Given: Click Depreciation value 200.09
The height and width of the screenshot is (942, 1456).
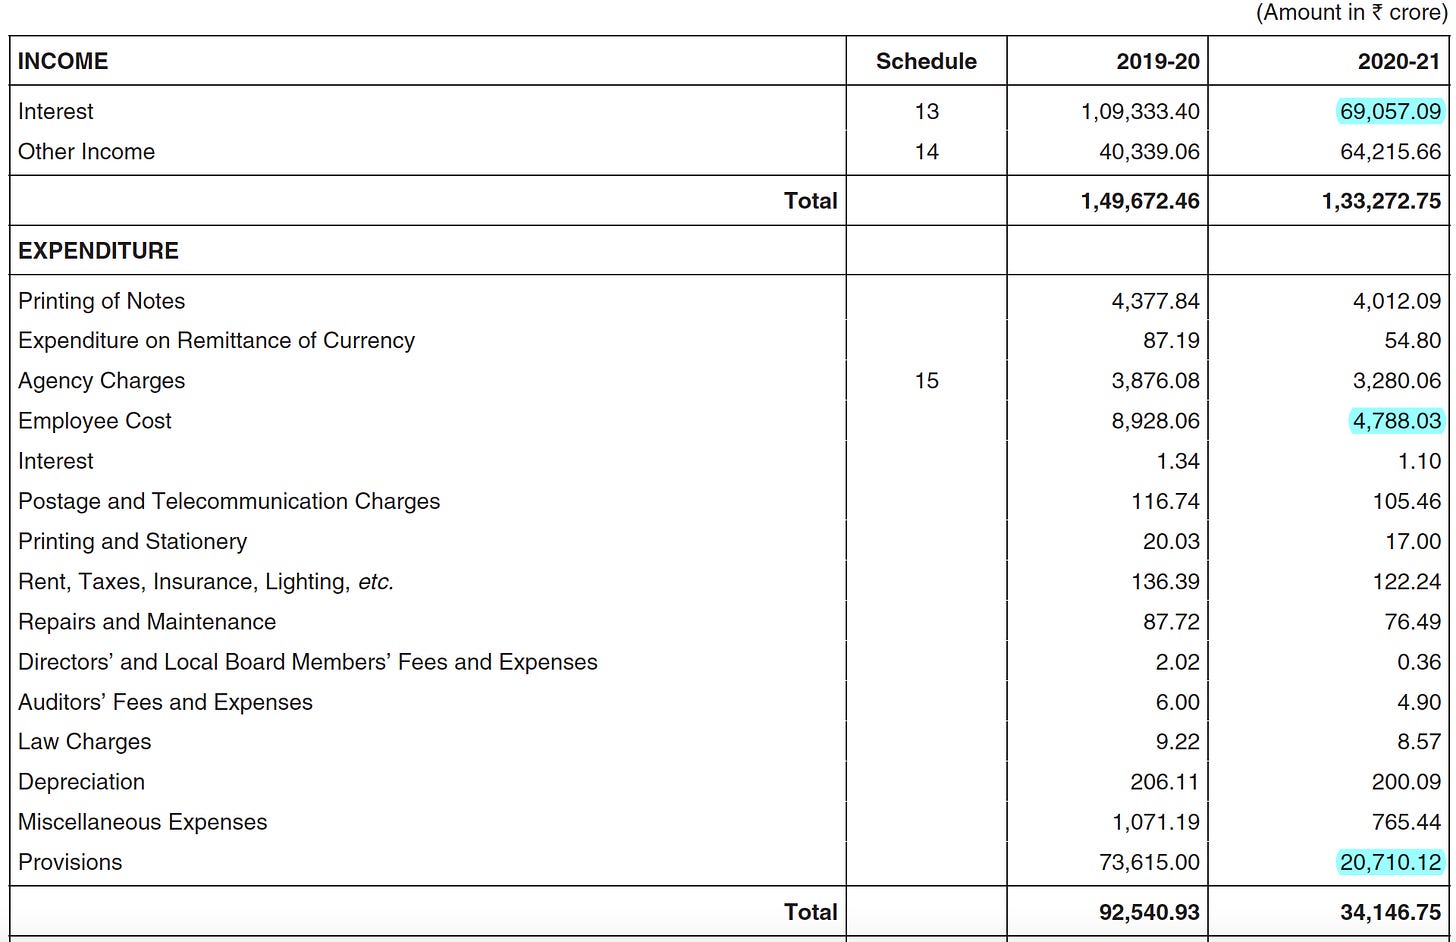Looking at the screenshot, I should coord(1407,782).
